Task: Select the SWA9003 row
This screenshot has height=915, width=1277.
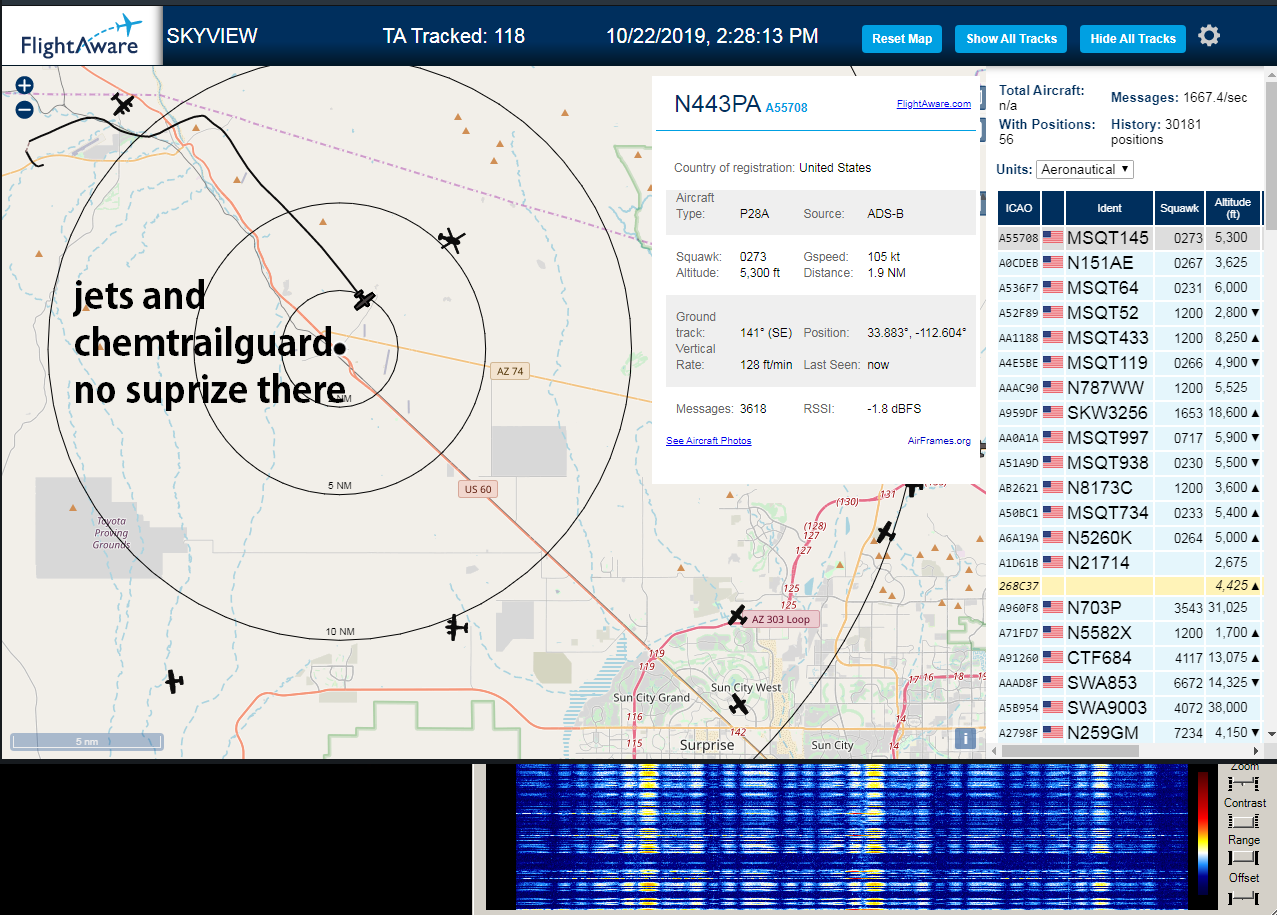Action: 1130,708
